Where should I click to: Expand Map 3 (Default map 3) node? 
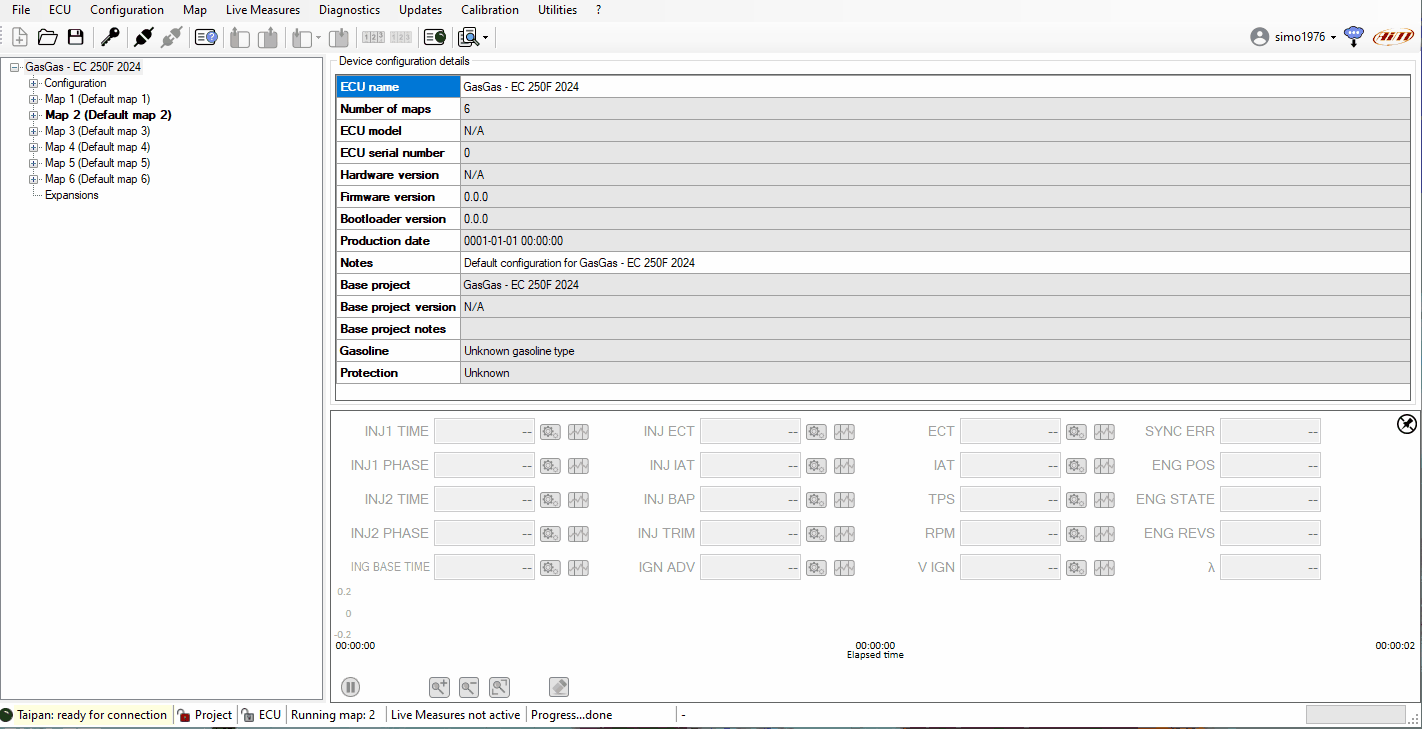[34, 131]
